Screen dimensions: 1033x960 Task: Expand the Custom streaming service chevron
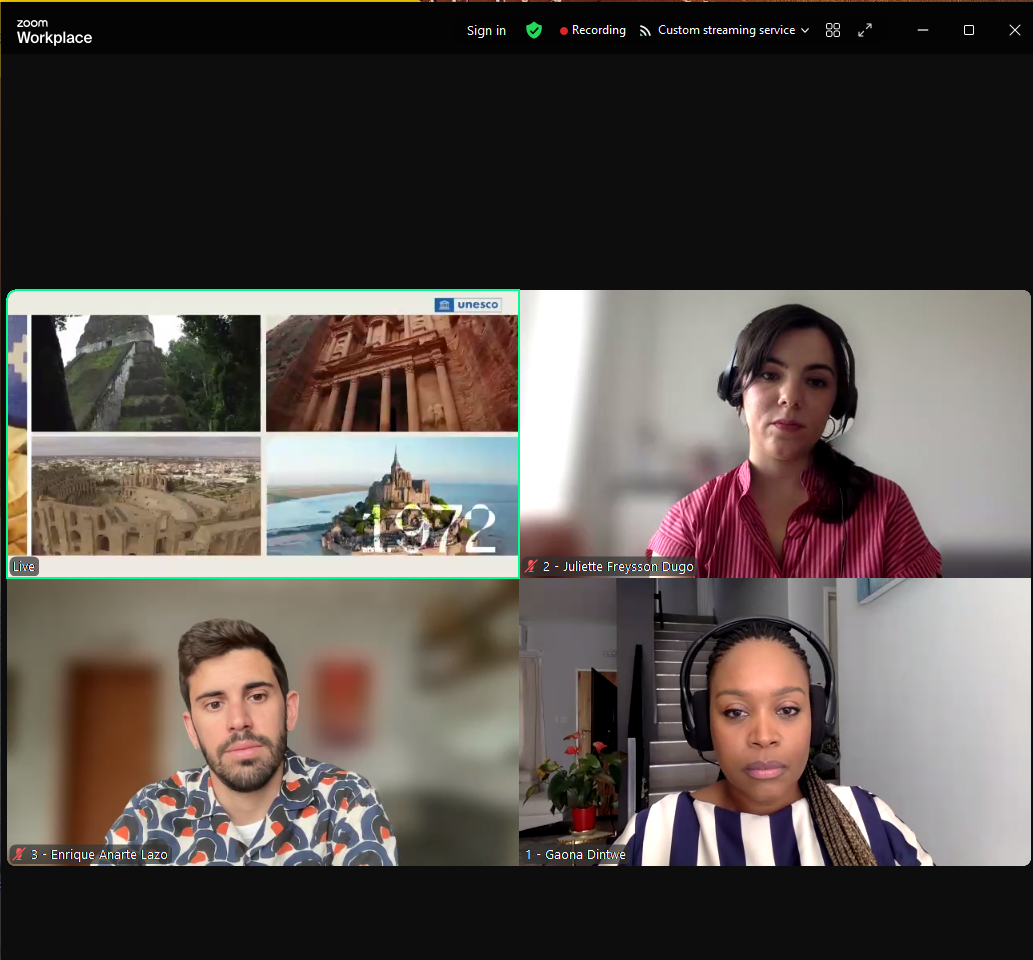pyautogui.click(x=805, y=31)
